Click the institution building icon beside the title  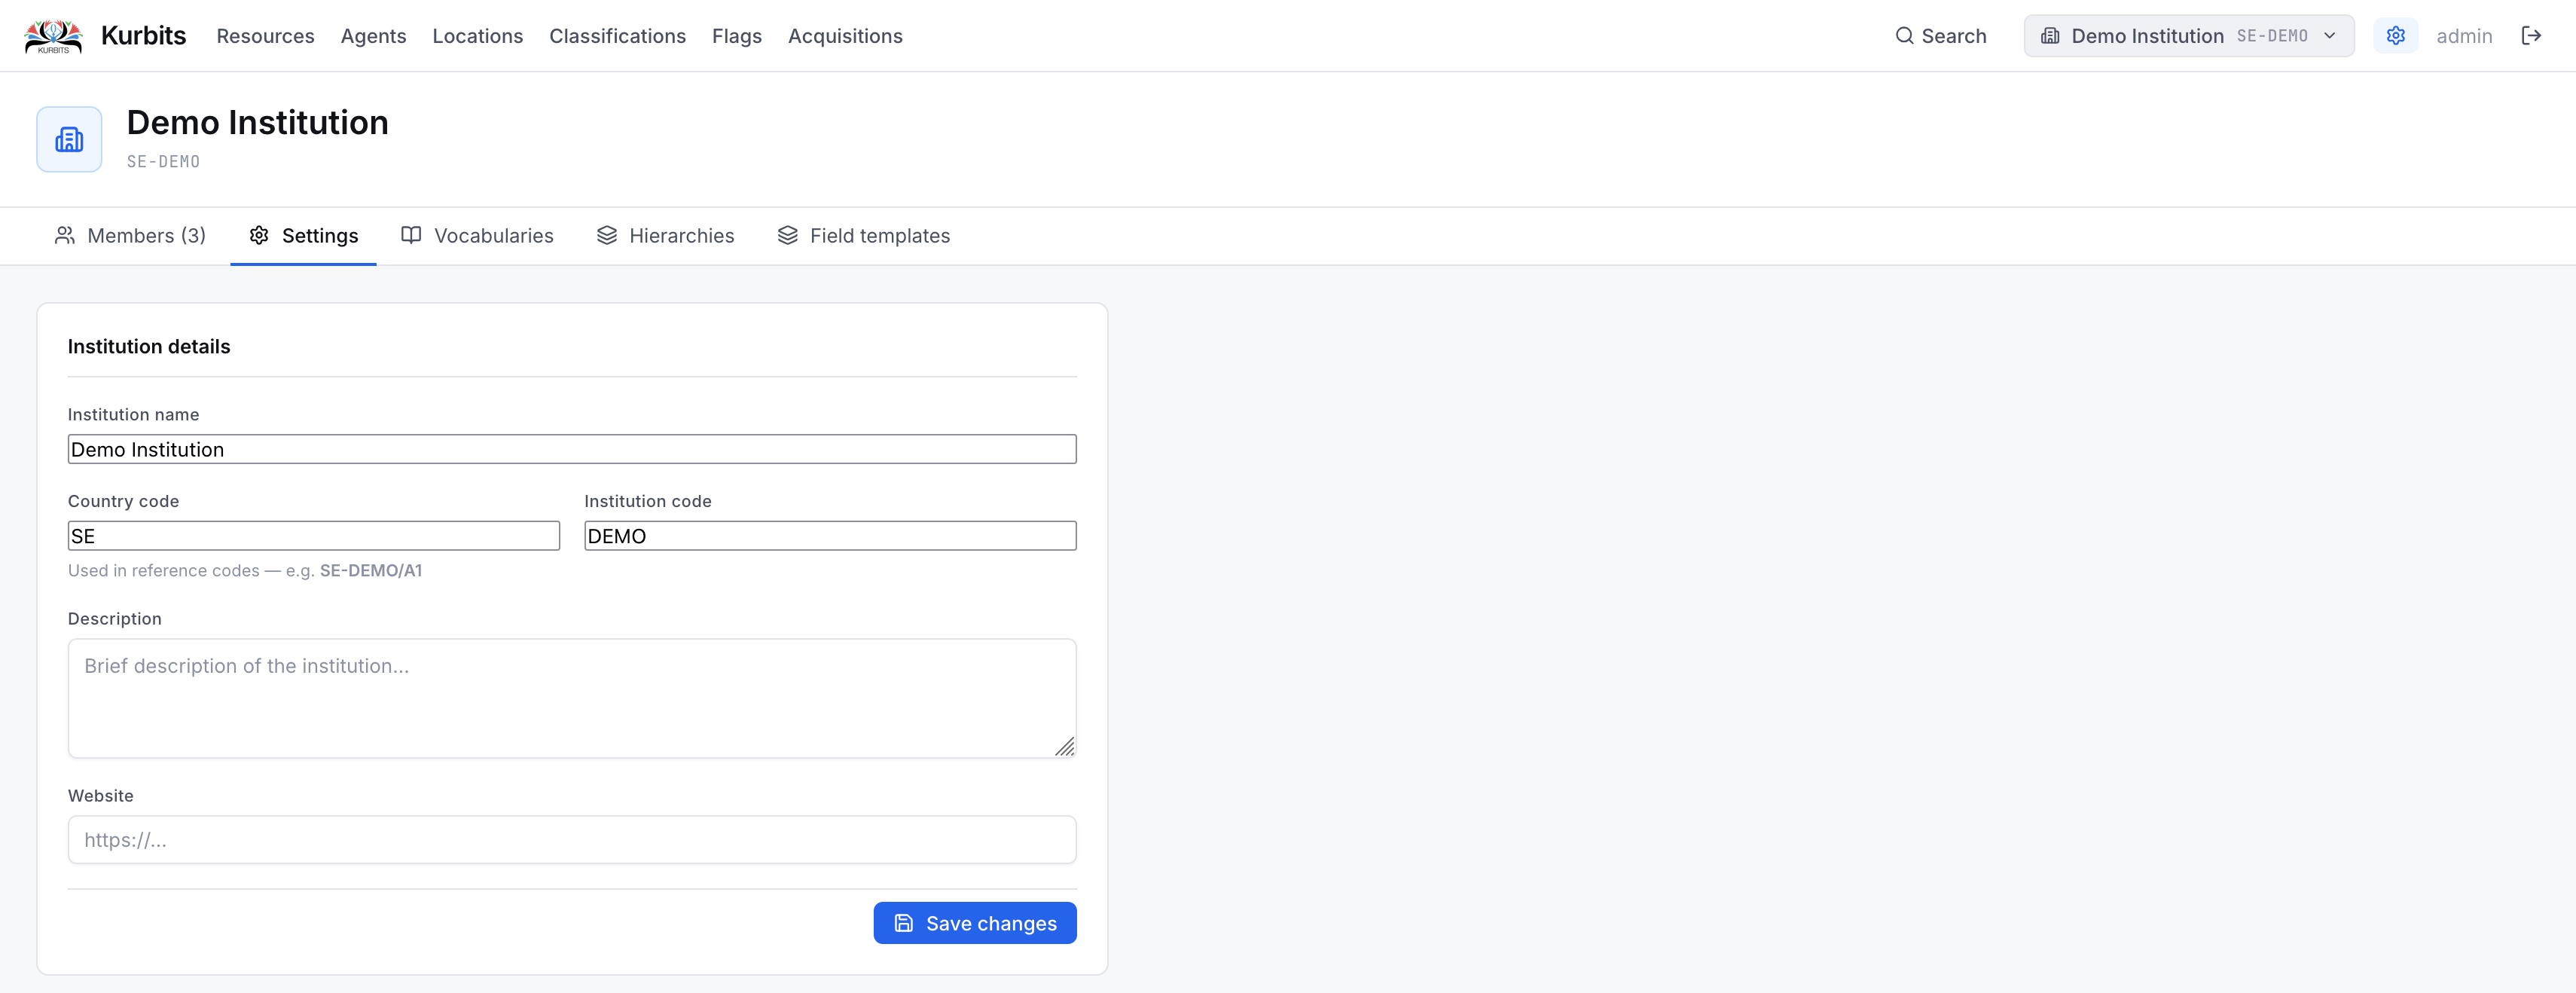click(69, 139)
